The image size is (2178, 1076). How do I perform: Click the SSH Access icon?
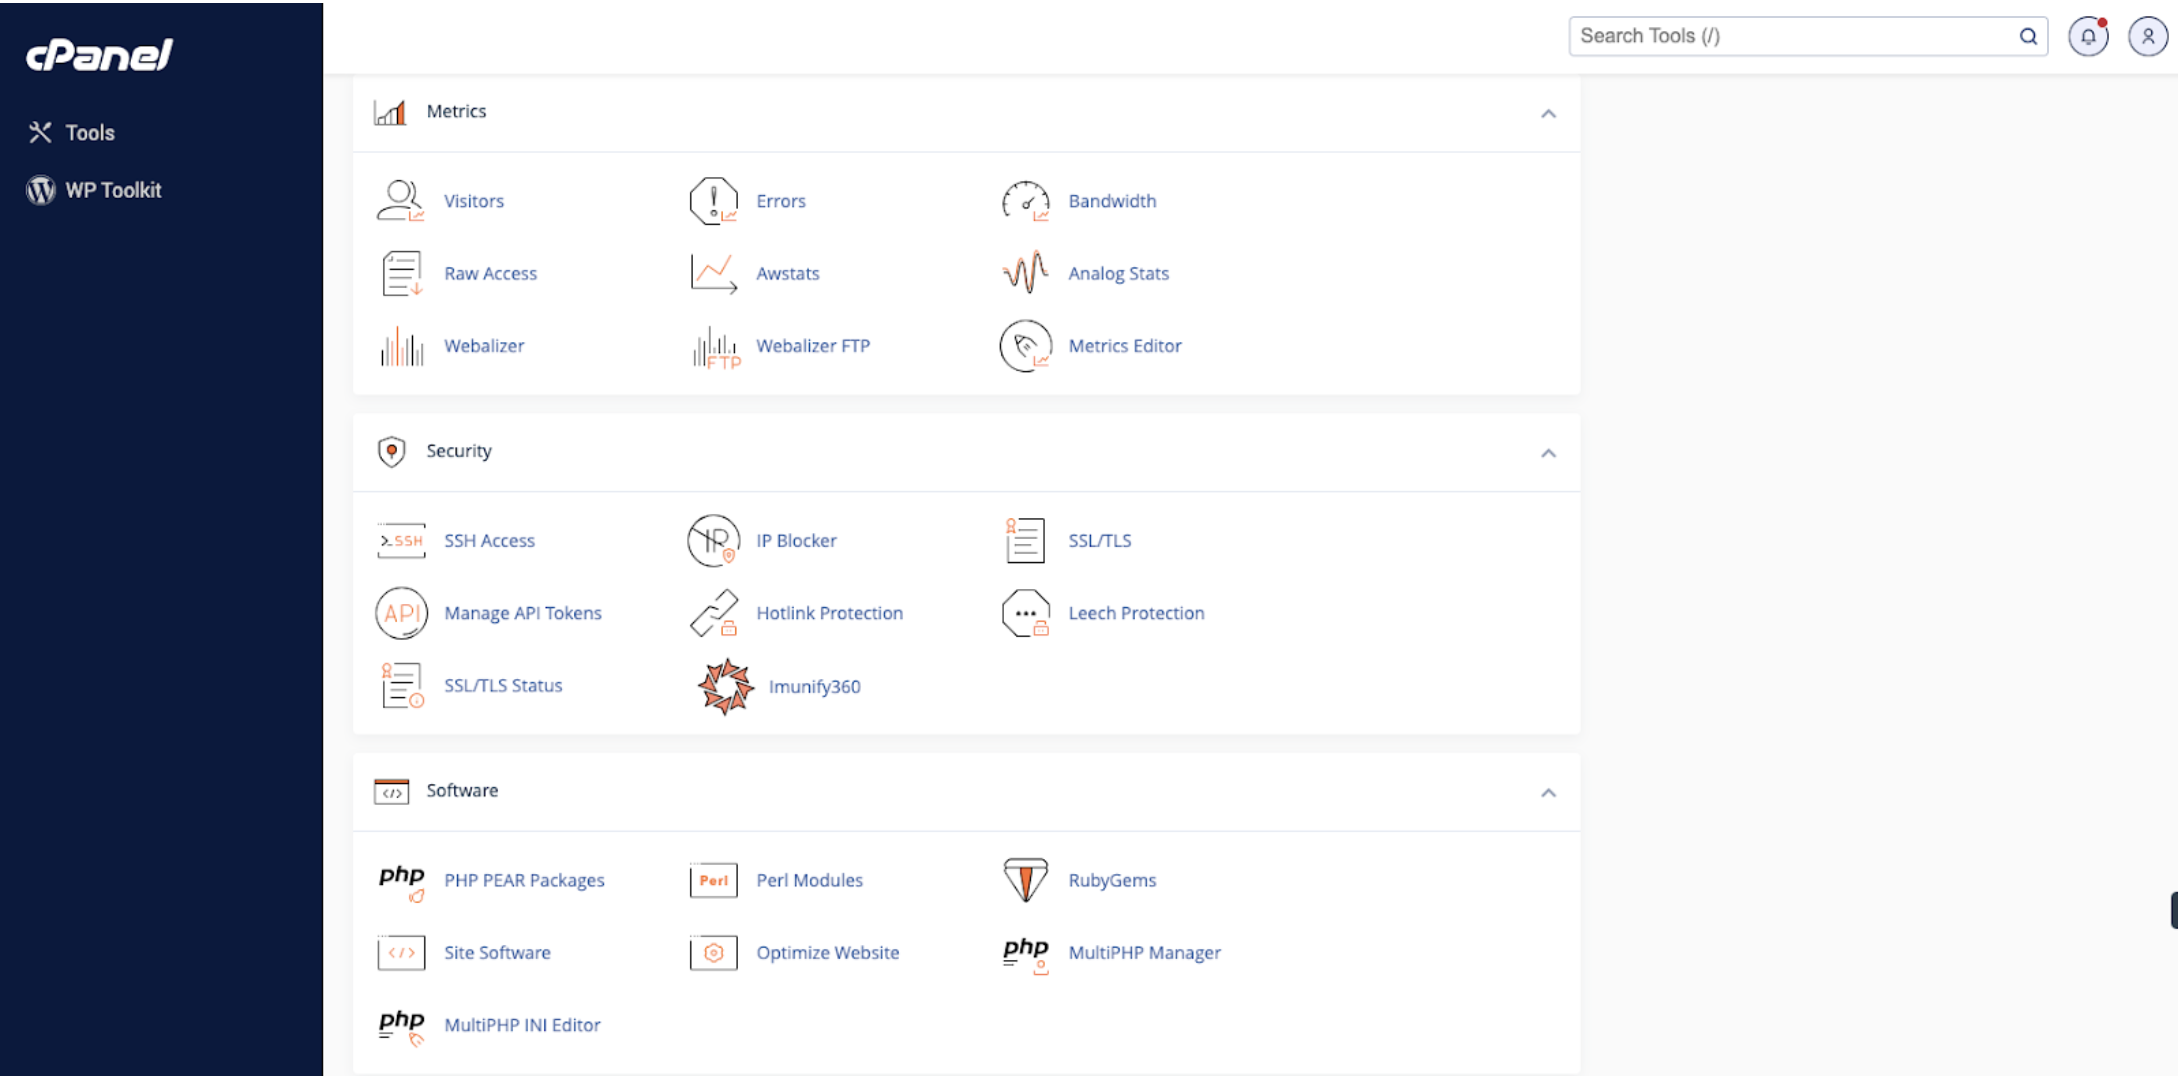pos(401,541)
